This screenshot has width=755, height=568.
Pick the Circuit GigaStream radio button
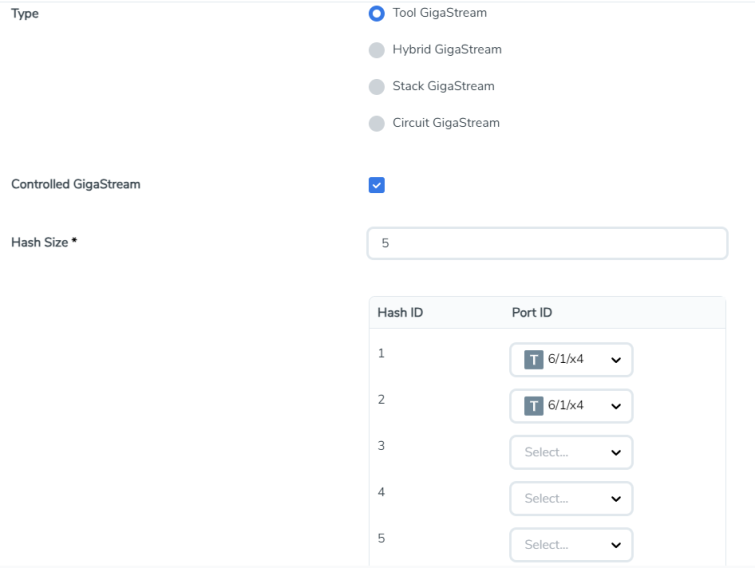(377, 124)
